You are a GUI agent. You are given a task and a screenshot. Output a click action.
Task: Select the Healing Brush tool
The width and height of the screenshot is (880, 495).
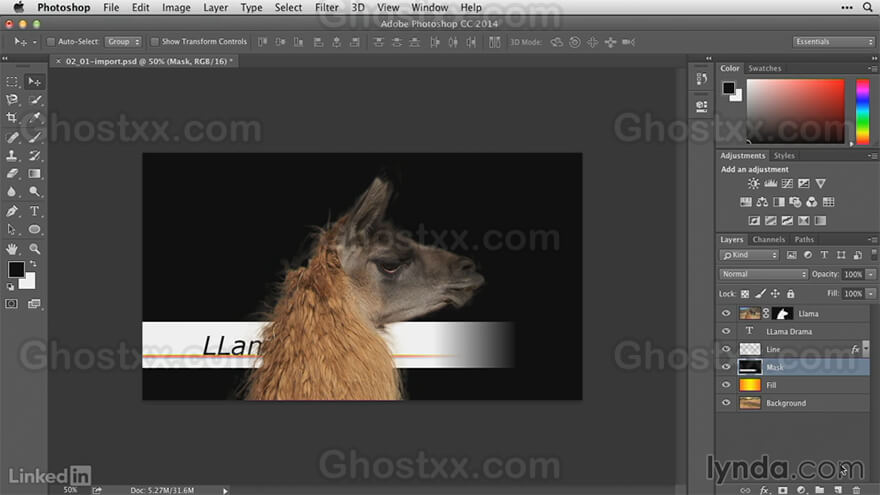pyautogui.click(x=12, y=137)
